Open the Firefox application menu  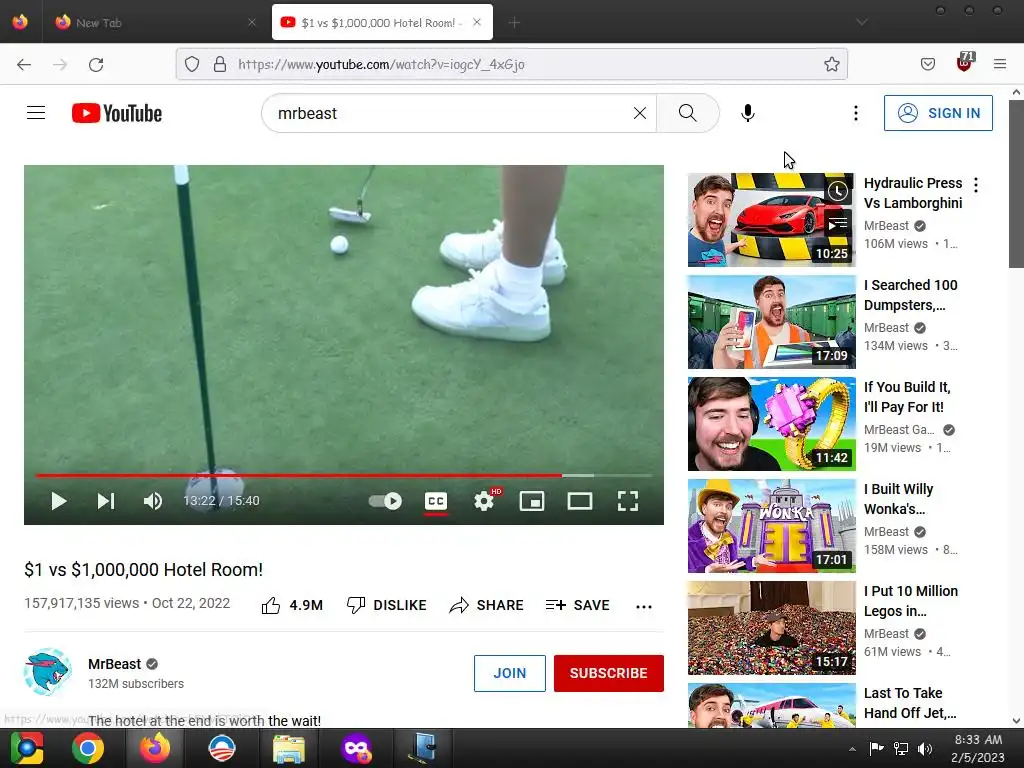[x=1000, y=64]
